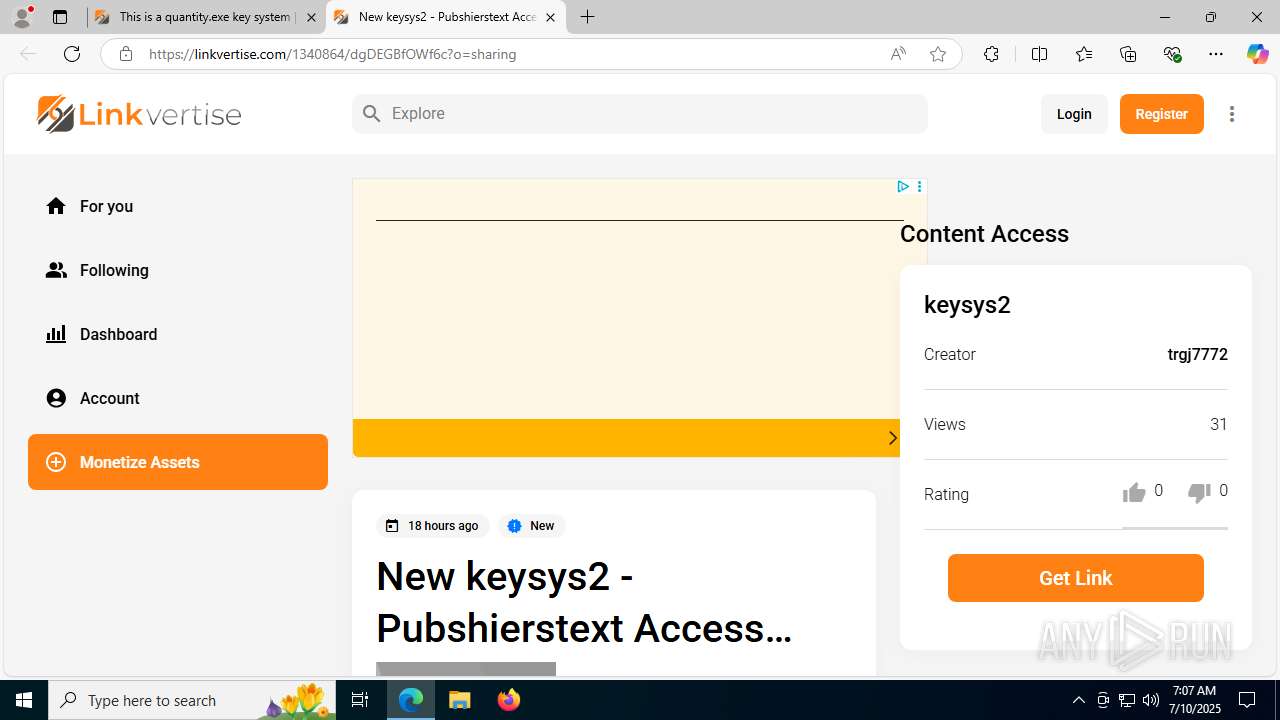Open File Explorer from the taskbar

click(459, 700)
